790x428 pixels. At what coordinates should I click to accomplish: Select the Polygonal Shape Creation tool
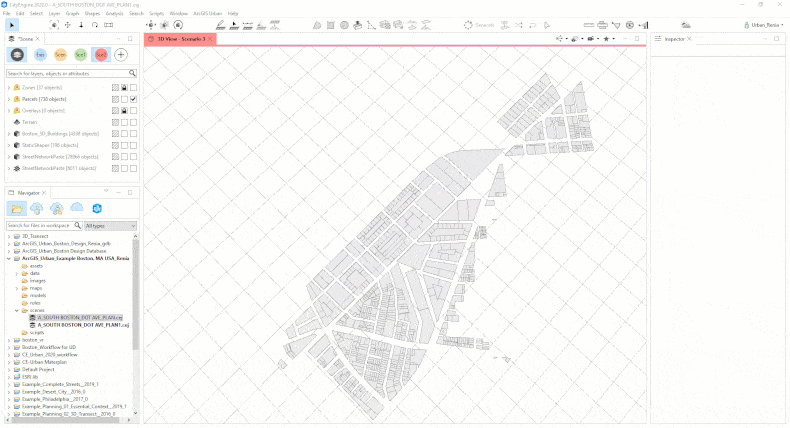tap(317, 25)
